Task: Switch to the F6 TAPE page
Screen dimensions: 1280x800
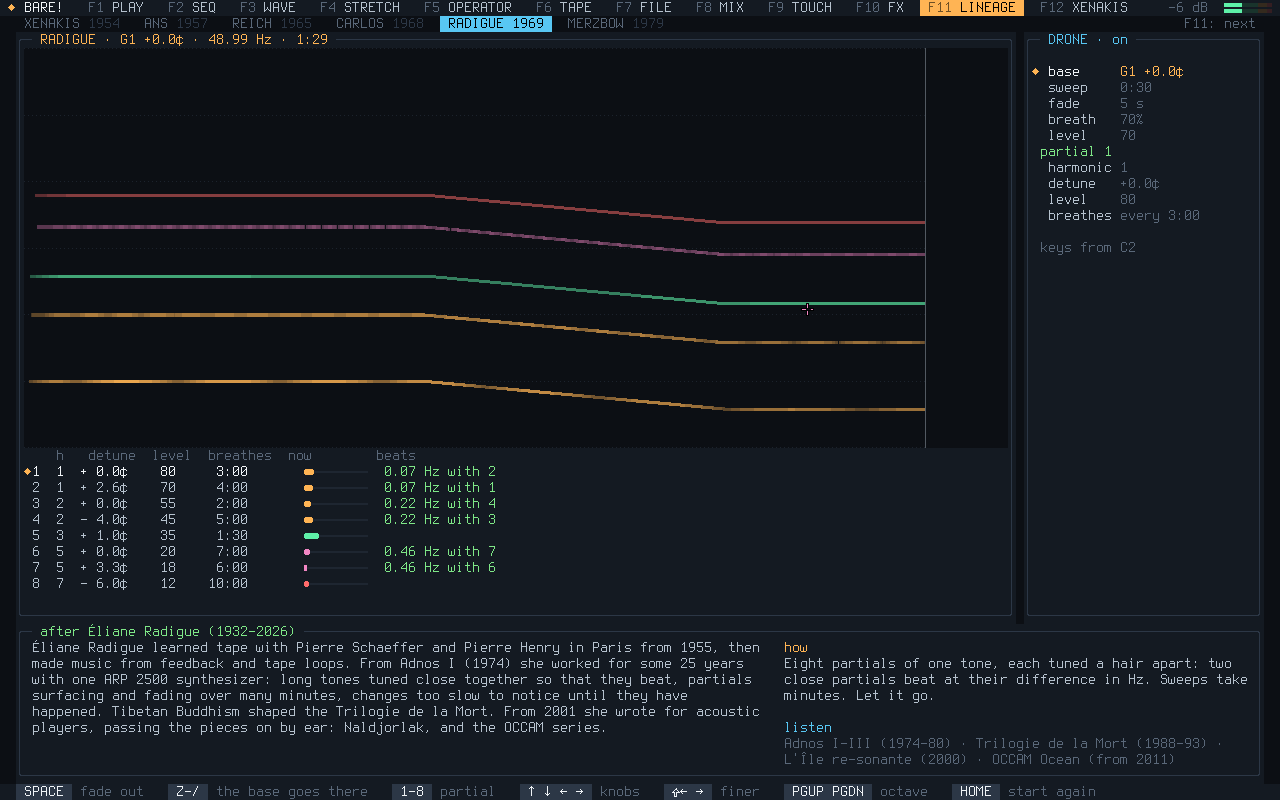Action: (564, 7)
